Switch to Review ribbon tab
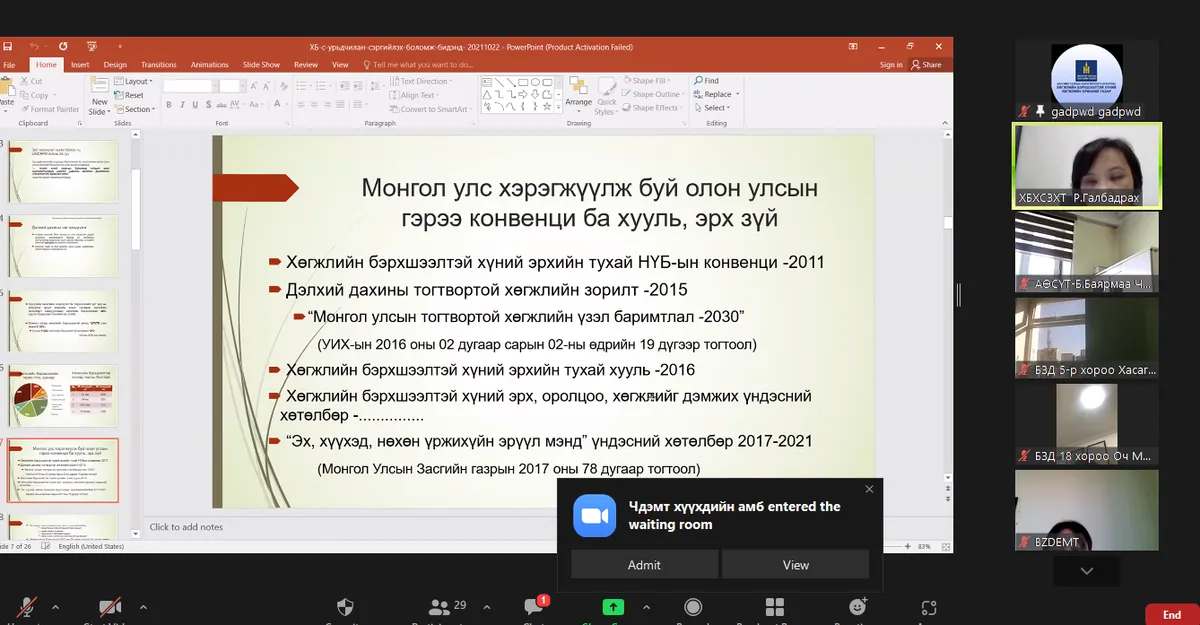The height and width of the screenshot is (625, 1200). coord(306,64)
